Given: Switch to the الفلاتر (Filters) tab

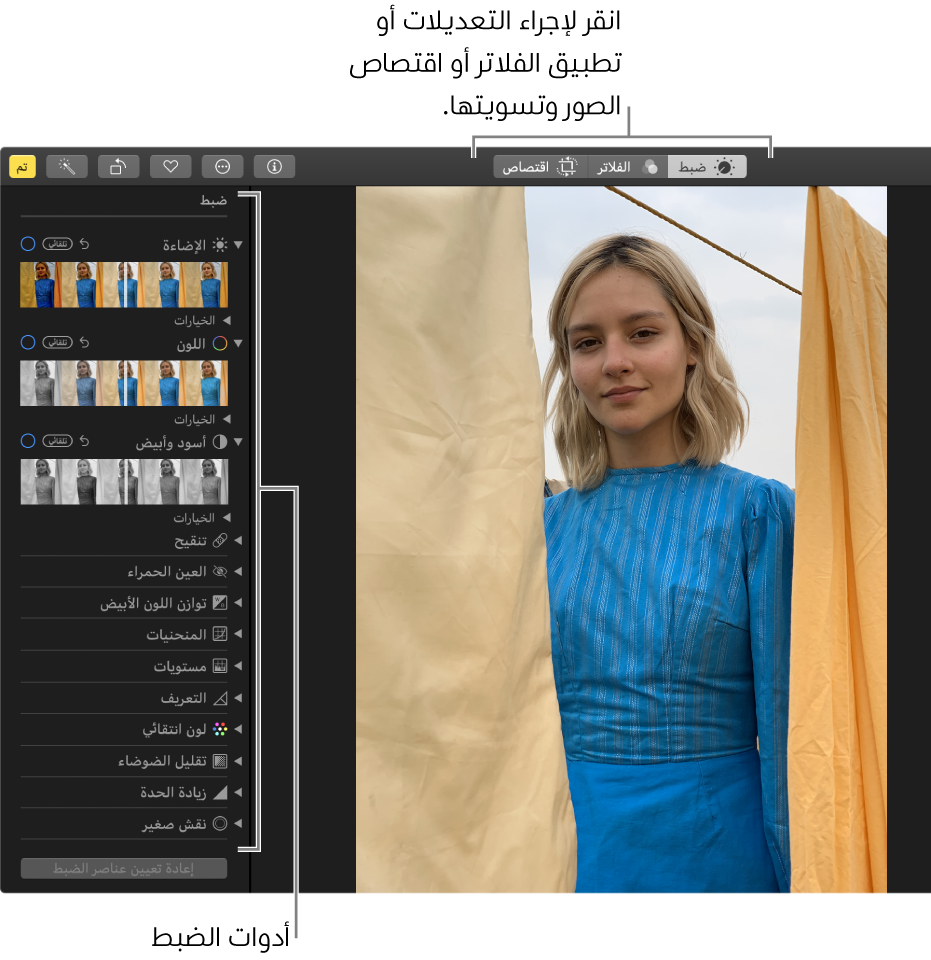Looking at the screenshot, I should pyautogui.click(x=627, y=167).
